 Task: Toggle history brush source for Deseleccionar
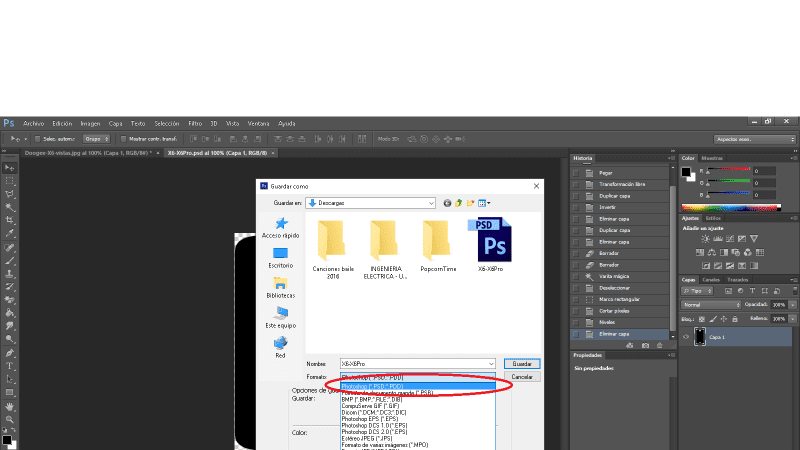pos(576,288)
